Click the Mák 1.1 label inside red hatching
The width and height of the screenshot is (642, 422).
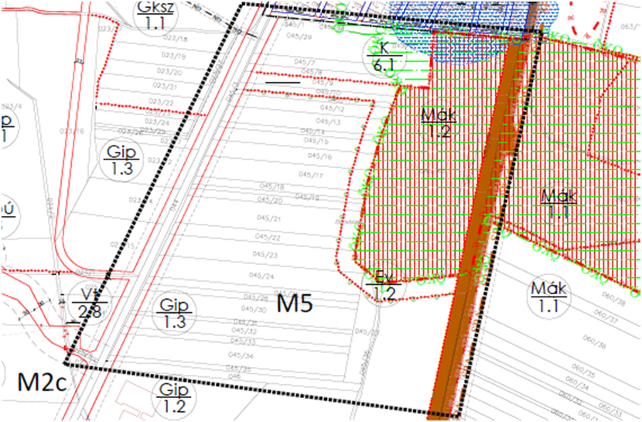click(557, 202)
